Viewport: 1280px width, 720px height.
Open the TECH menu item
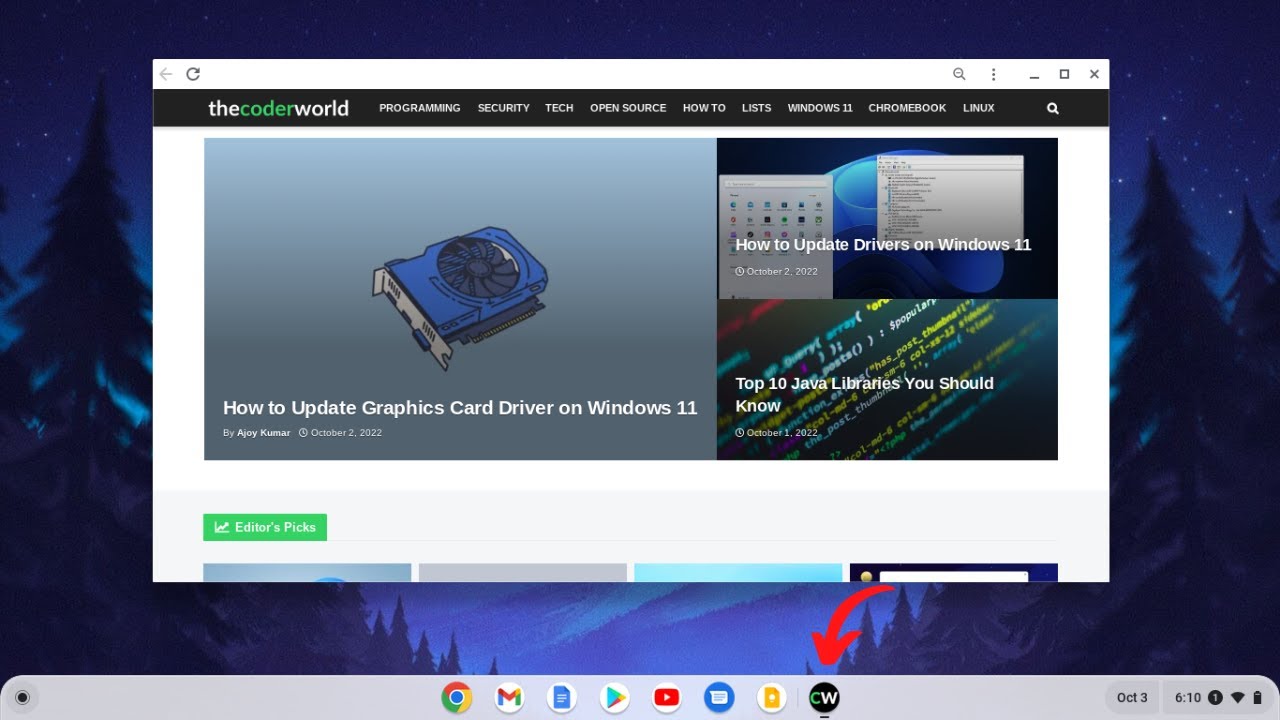click(x=559, y=108)
